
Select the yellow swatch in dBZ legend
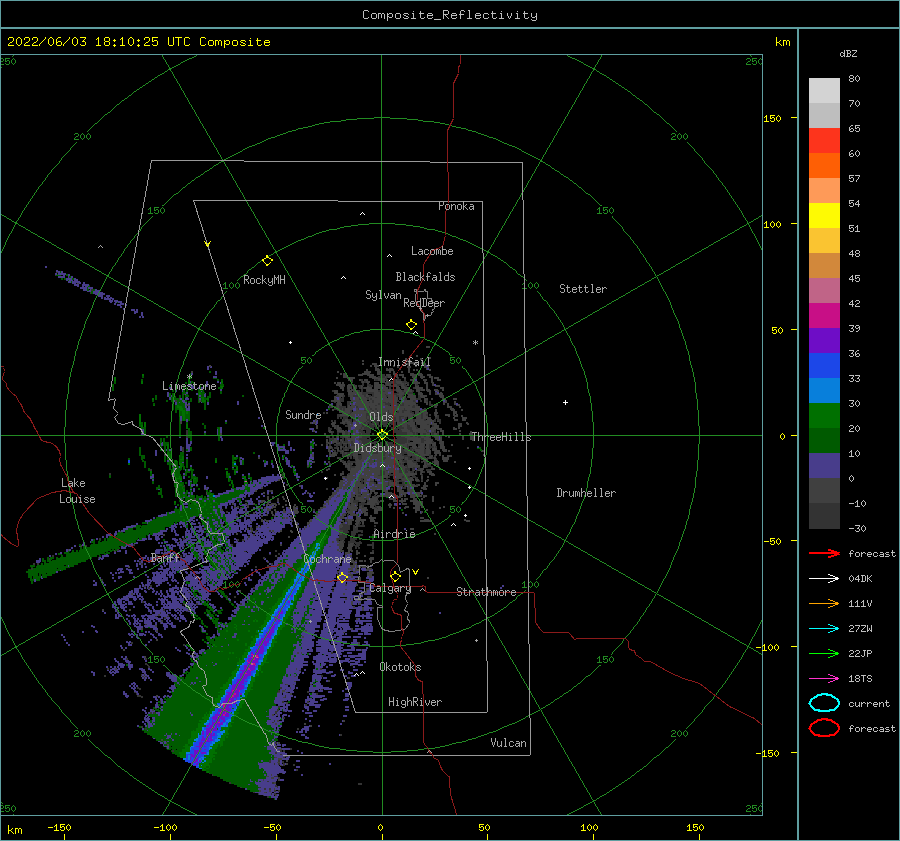point(824,216)
